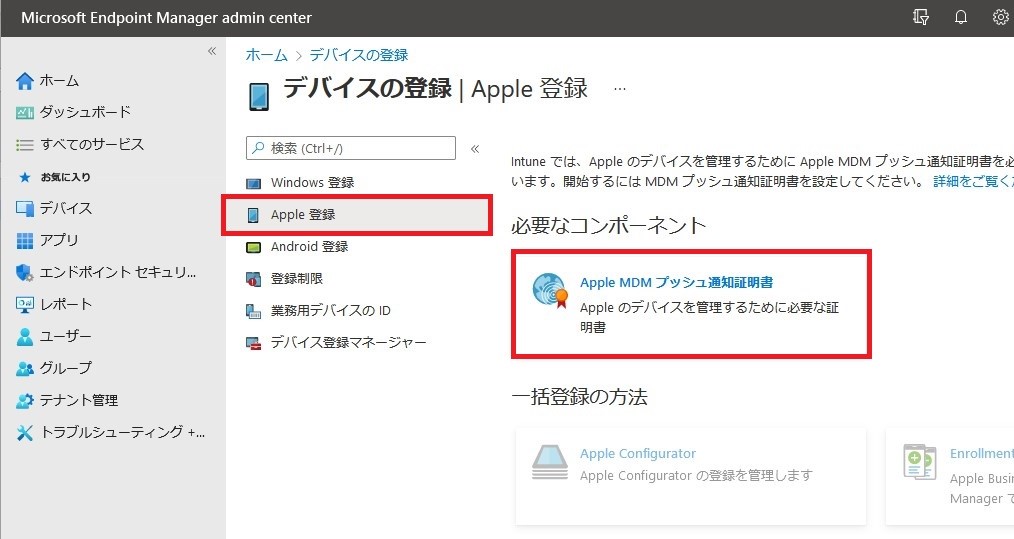The width and height of the screenshot is (1014, 539).
Task: Click the Tenant administration gear icon
Action: [x=25, y=401]
